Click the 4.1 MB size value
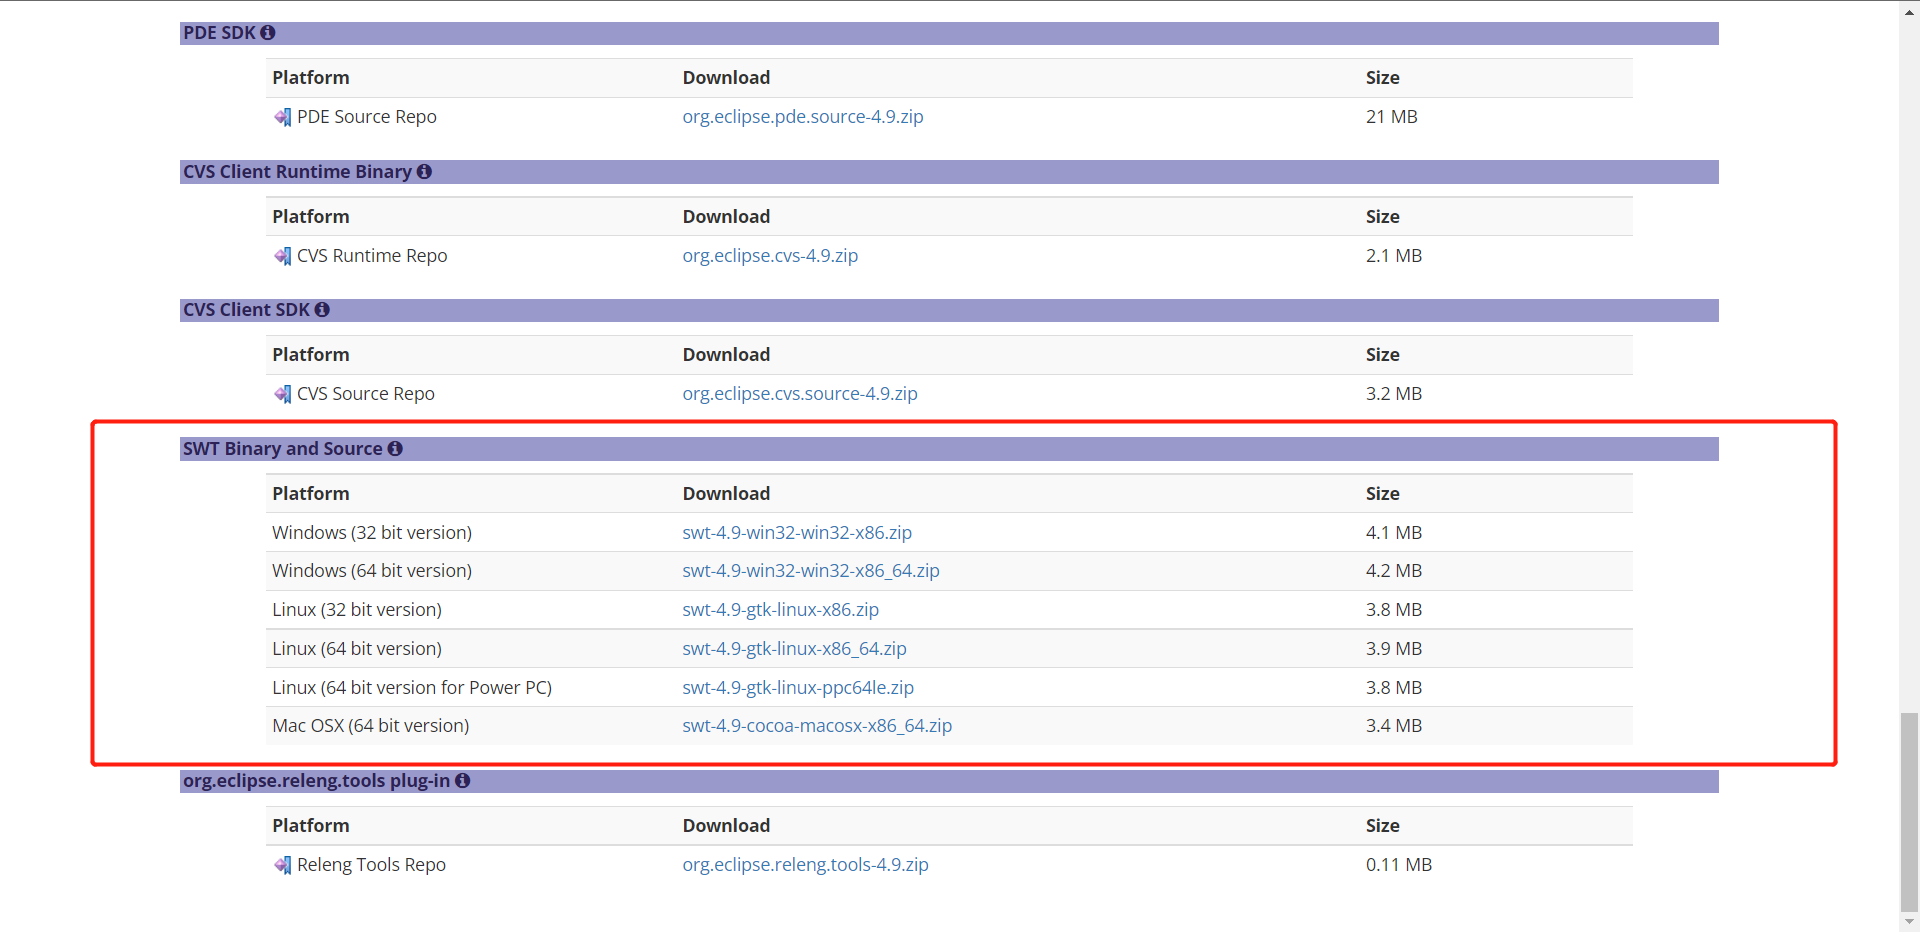 pyautogui.click(x=1394, y=533)
